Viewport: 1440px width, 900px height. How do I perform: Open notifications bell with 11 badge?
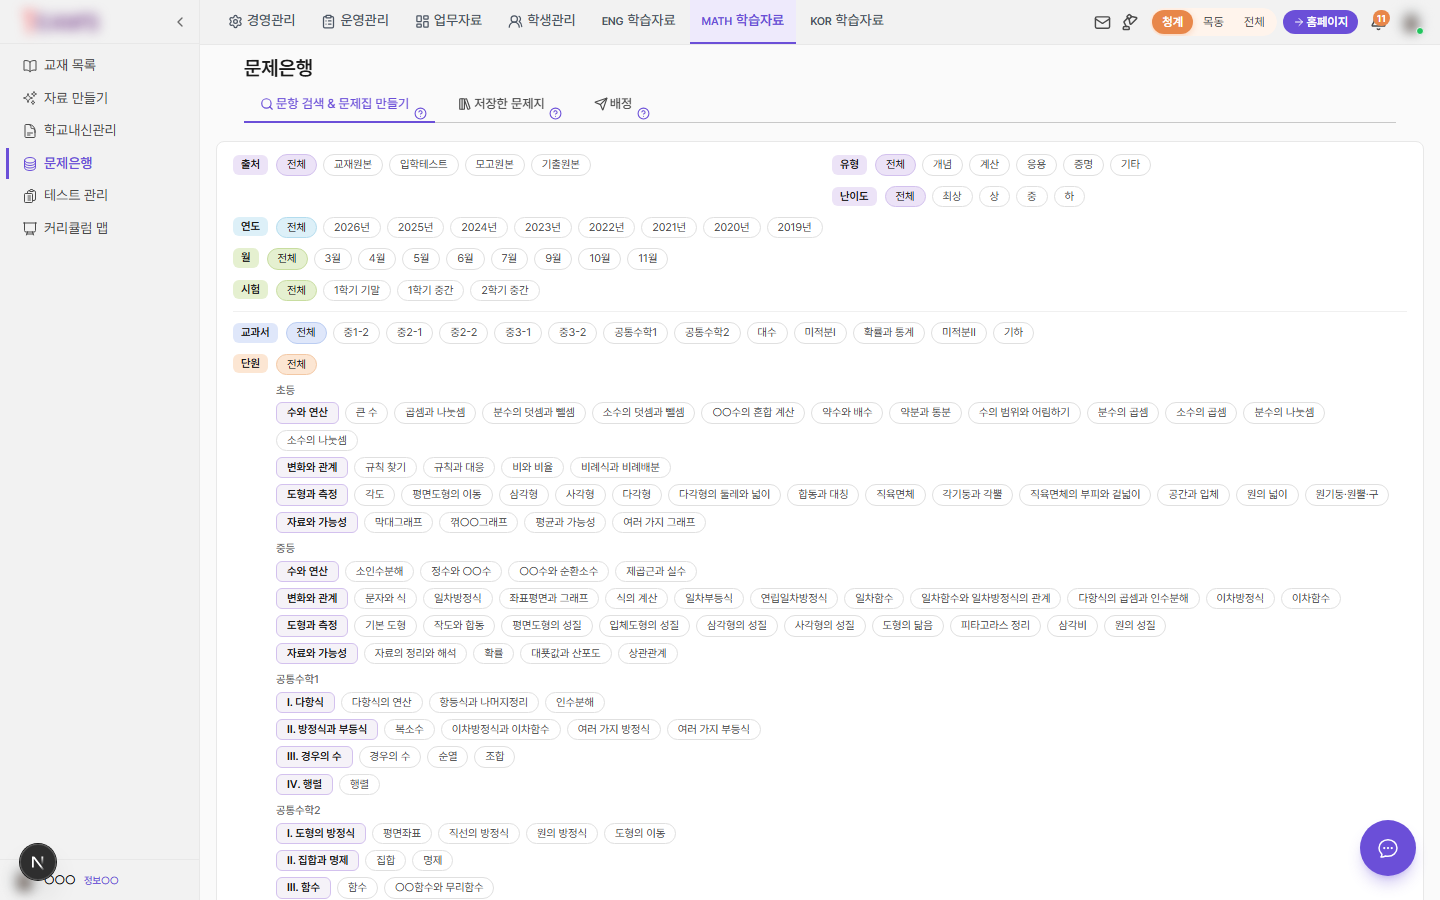tap(1378, 21)
